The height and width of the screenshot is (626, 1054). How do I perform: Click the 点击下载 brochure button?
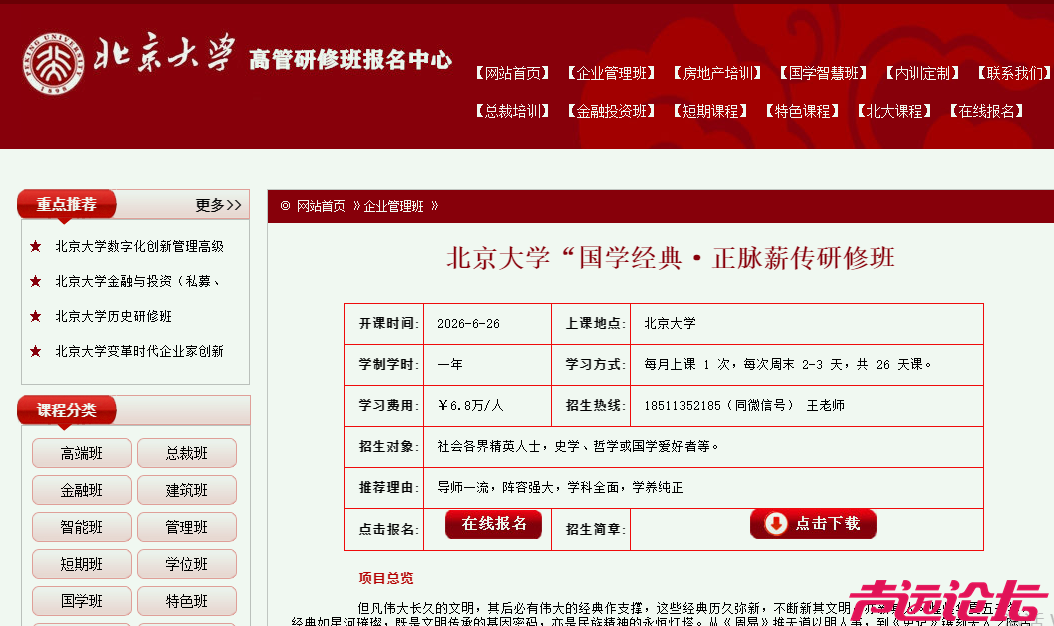click(813, 524)
